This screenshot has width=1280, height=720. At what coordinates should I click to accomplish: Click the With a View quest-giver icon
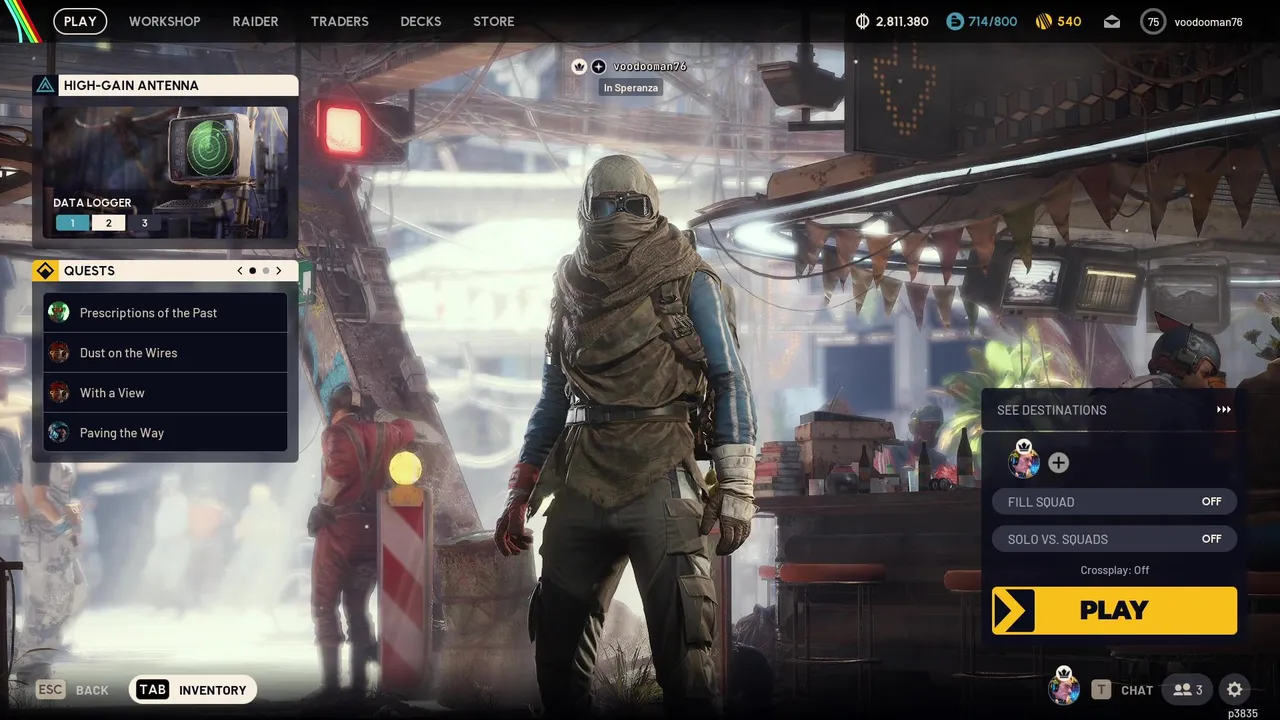coord(60,393)
